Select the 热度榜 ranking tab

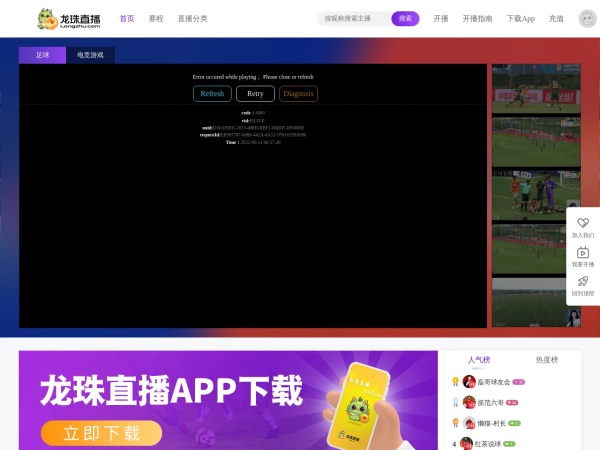pos(547,360)
